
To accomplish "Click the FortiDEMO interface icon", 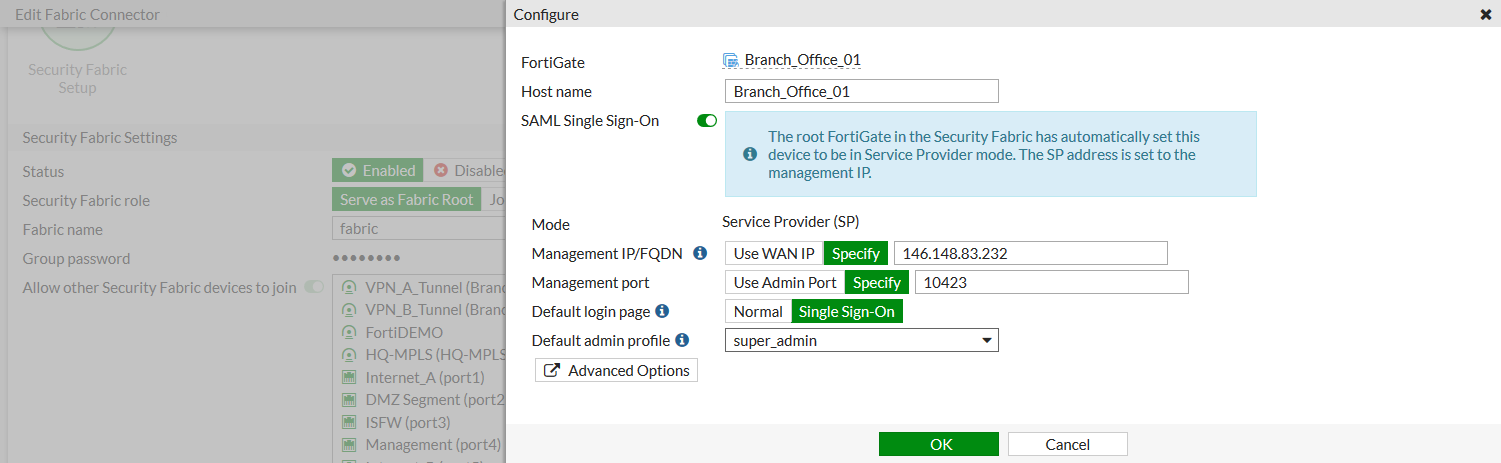I will pyautogui.click(x=349, y=332).
